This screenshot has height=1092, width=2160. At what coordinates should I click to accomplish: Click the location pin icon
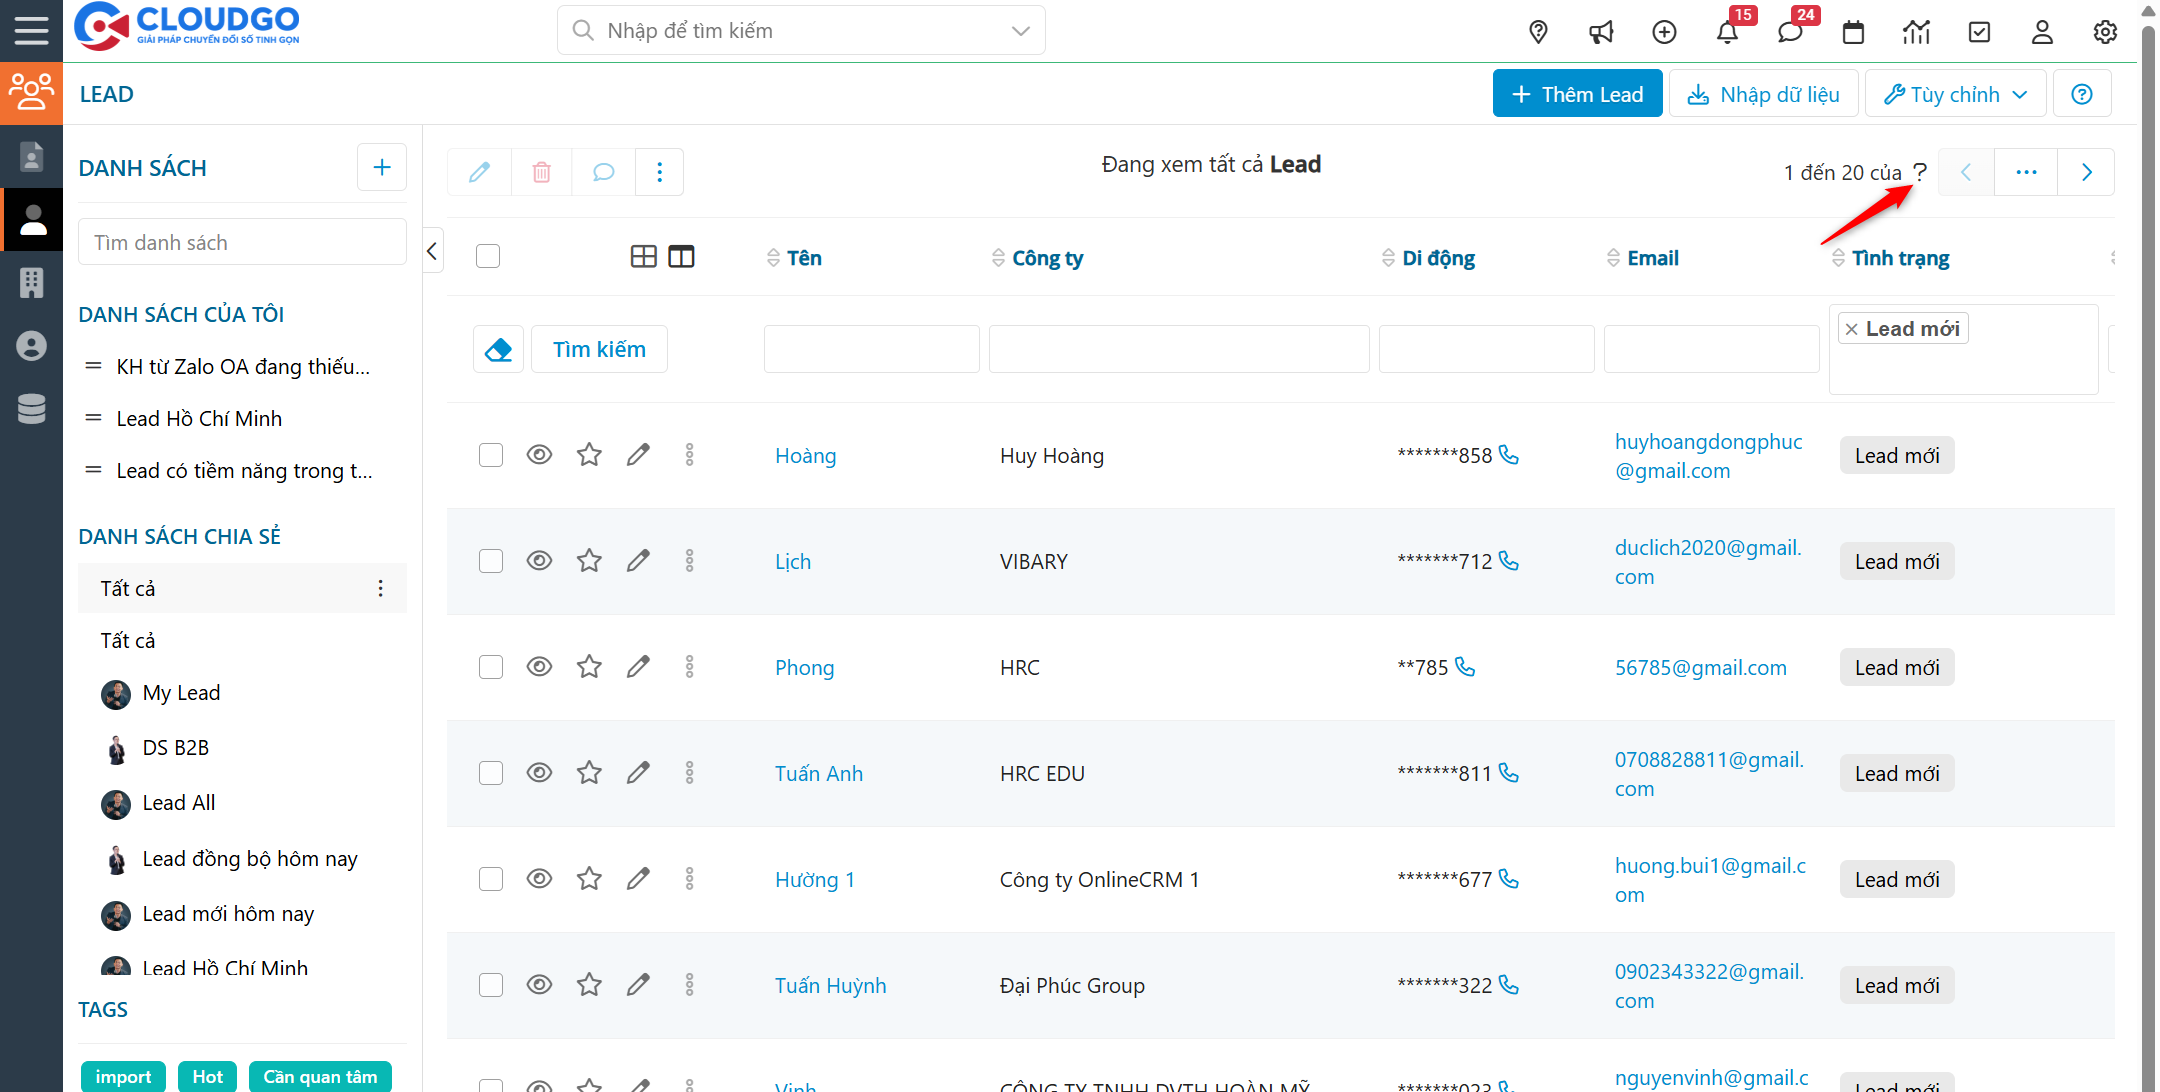pos(1538,32)
